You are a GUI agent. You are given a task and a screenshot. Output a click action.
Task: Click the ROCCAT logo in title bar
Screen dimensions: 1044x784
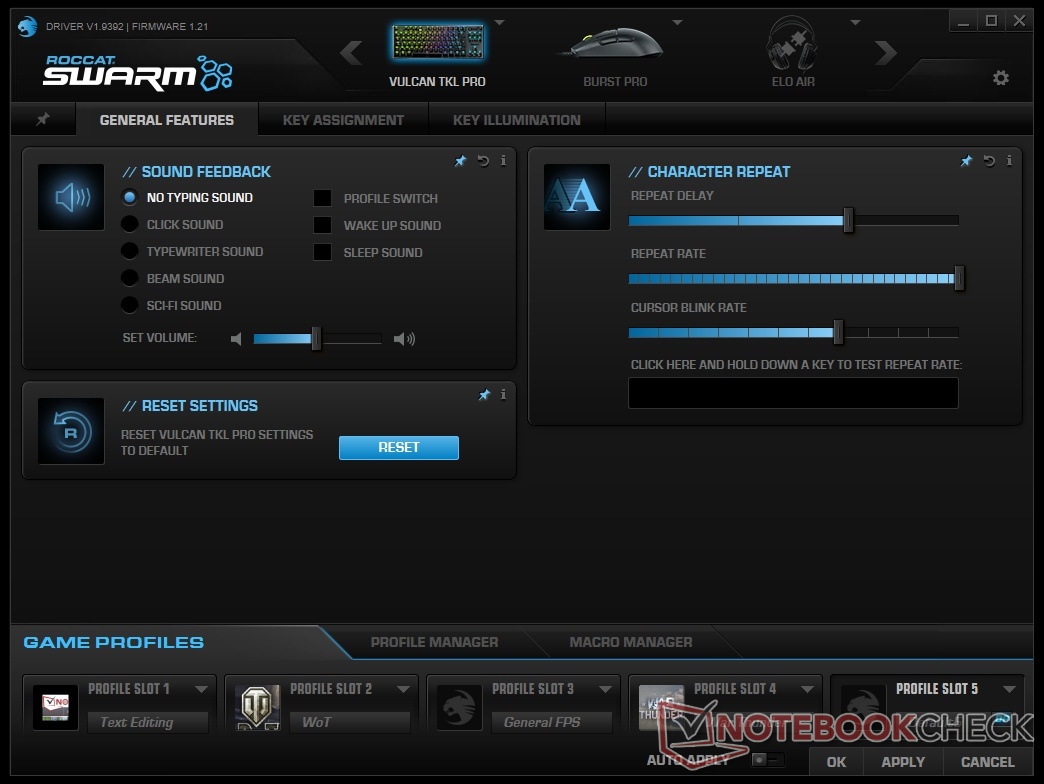point(27,27)
